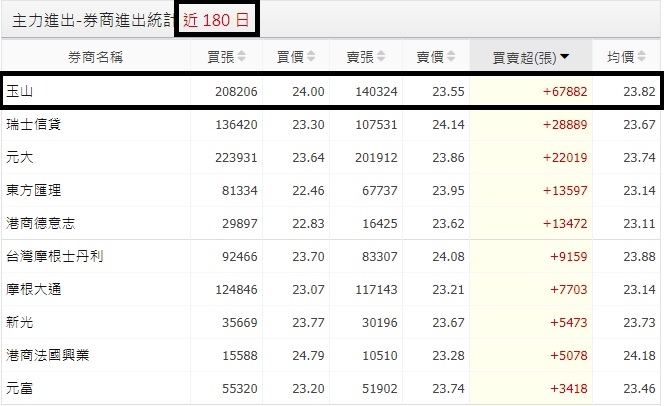
Task: Click 台灣摩根士丹利 sell price 24.08
Action: 448,257
